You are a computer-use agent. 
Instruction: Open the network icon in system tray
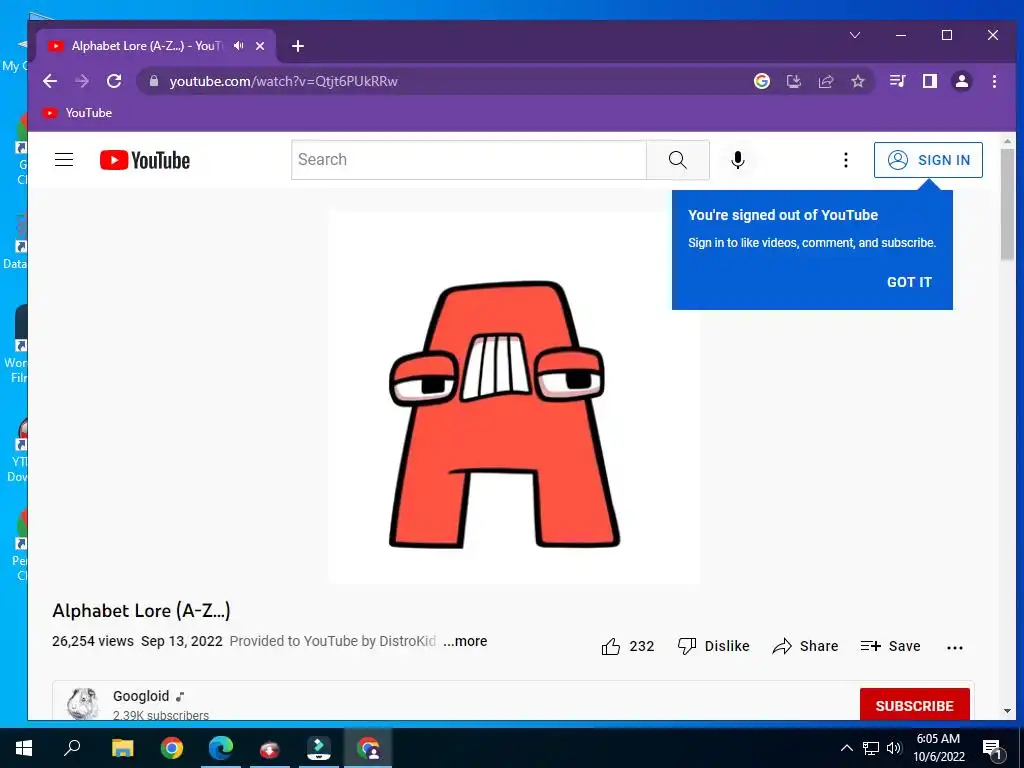(x=871, y=748)
